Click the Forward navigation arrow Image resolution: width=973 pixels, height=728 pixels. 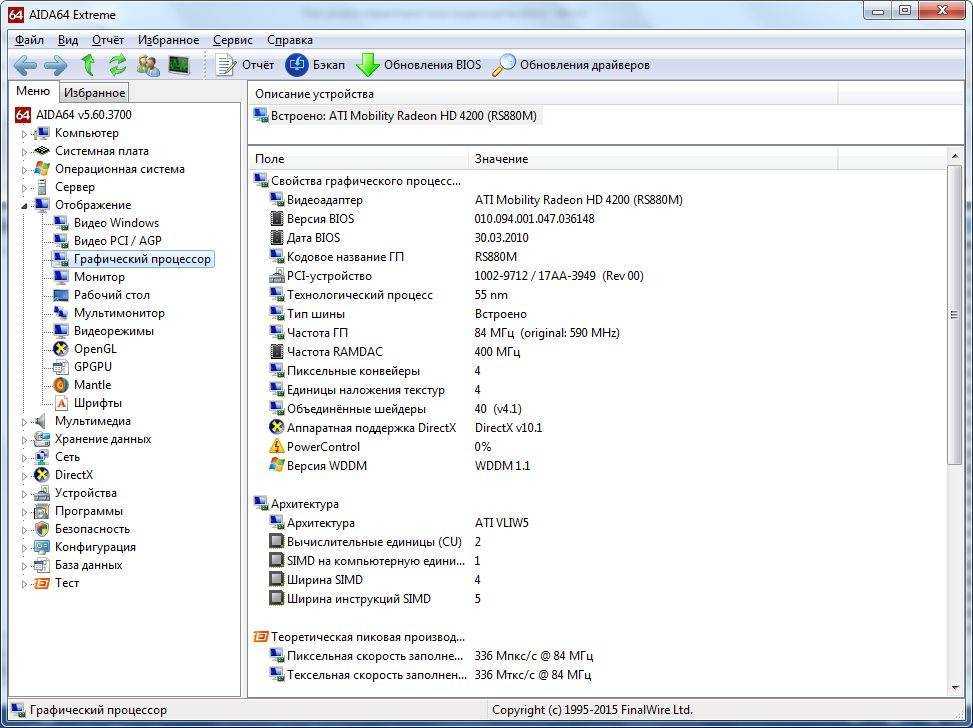coord(55,65)
